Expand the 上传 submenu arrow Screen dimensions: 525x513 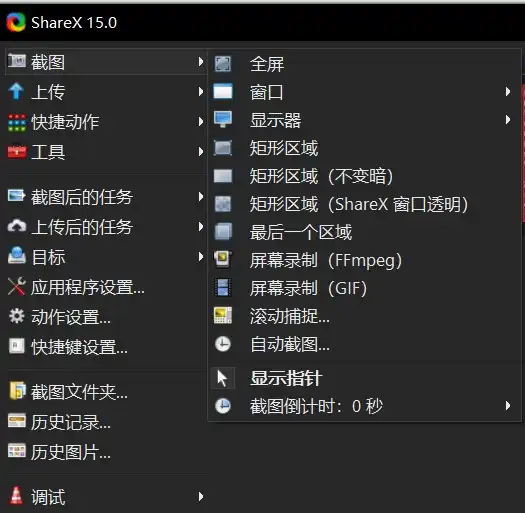[x=201, y=91]
